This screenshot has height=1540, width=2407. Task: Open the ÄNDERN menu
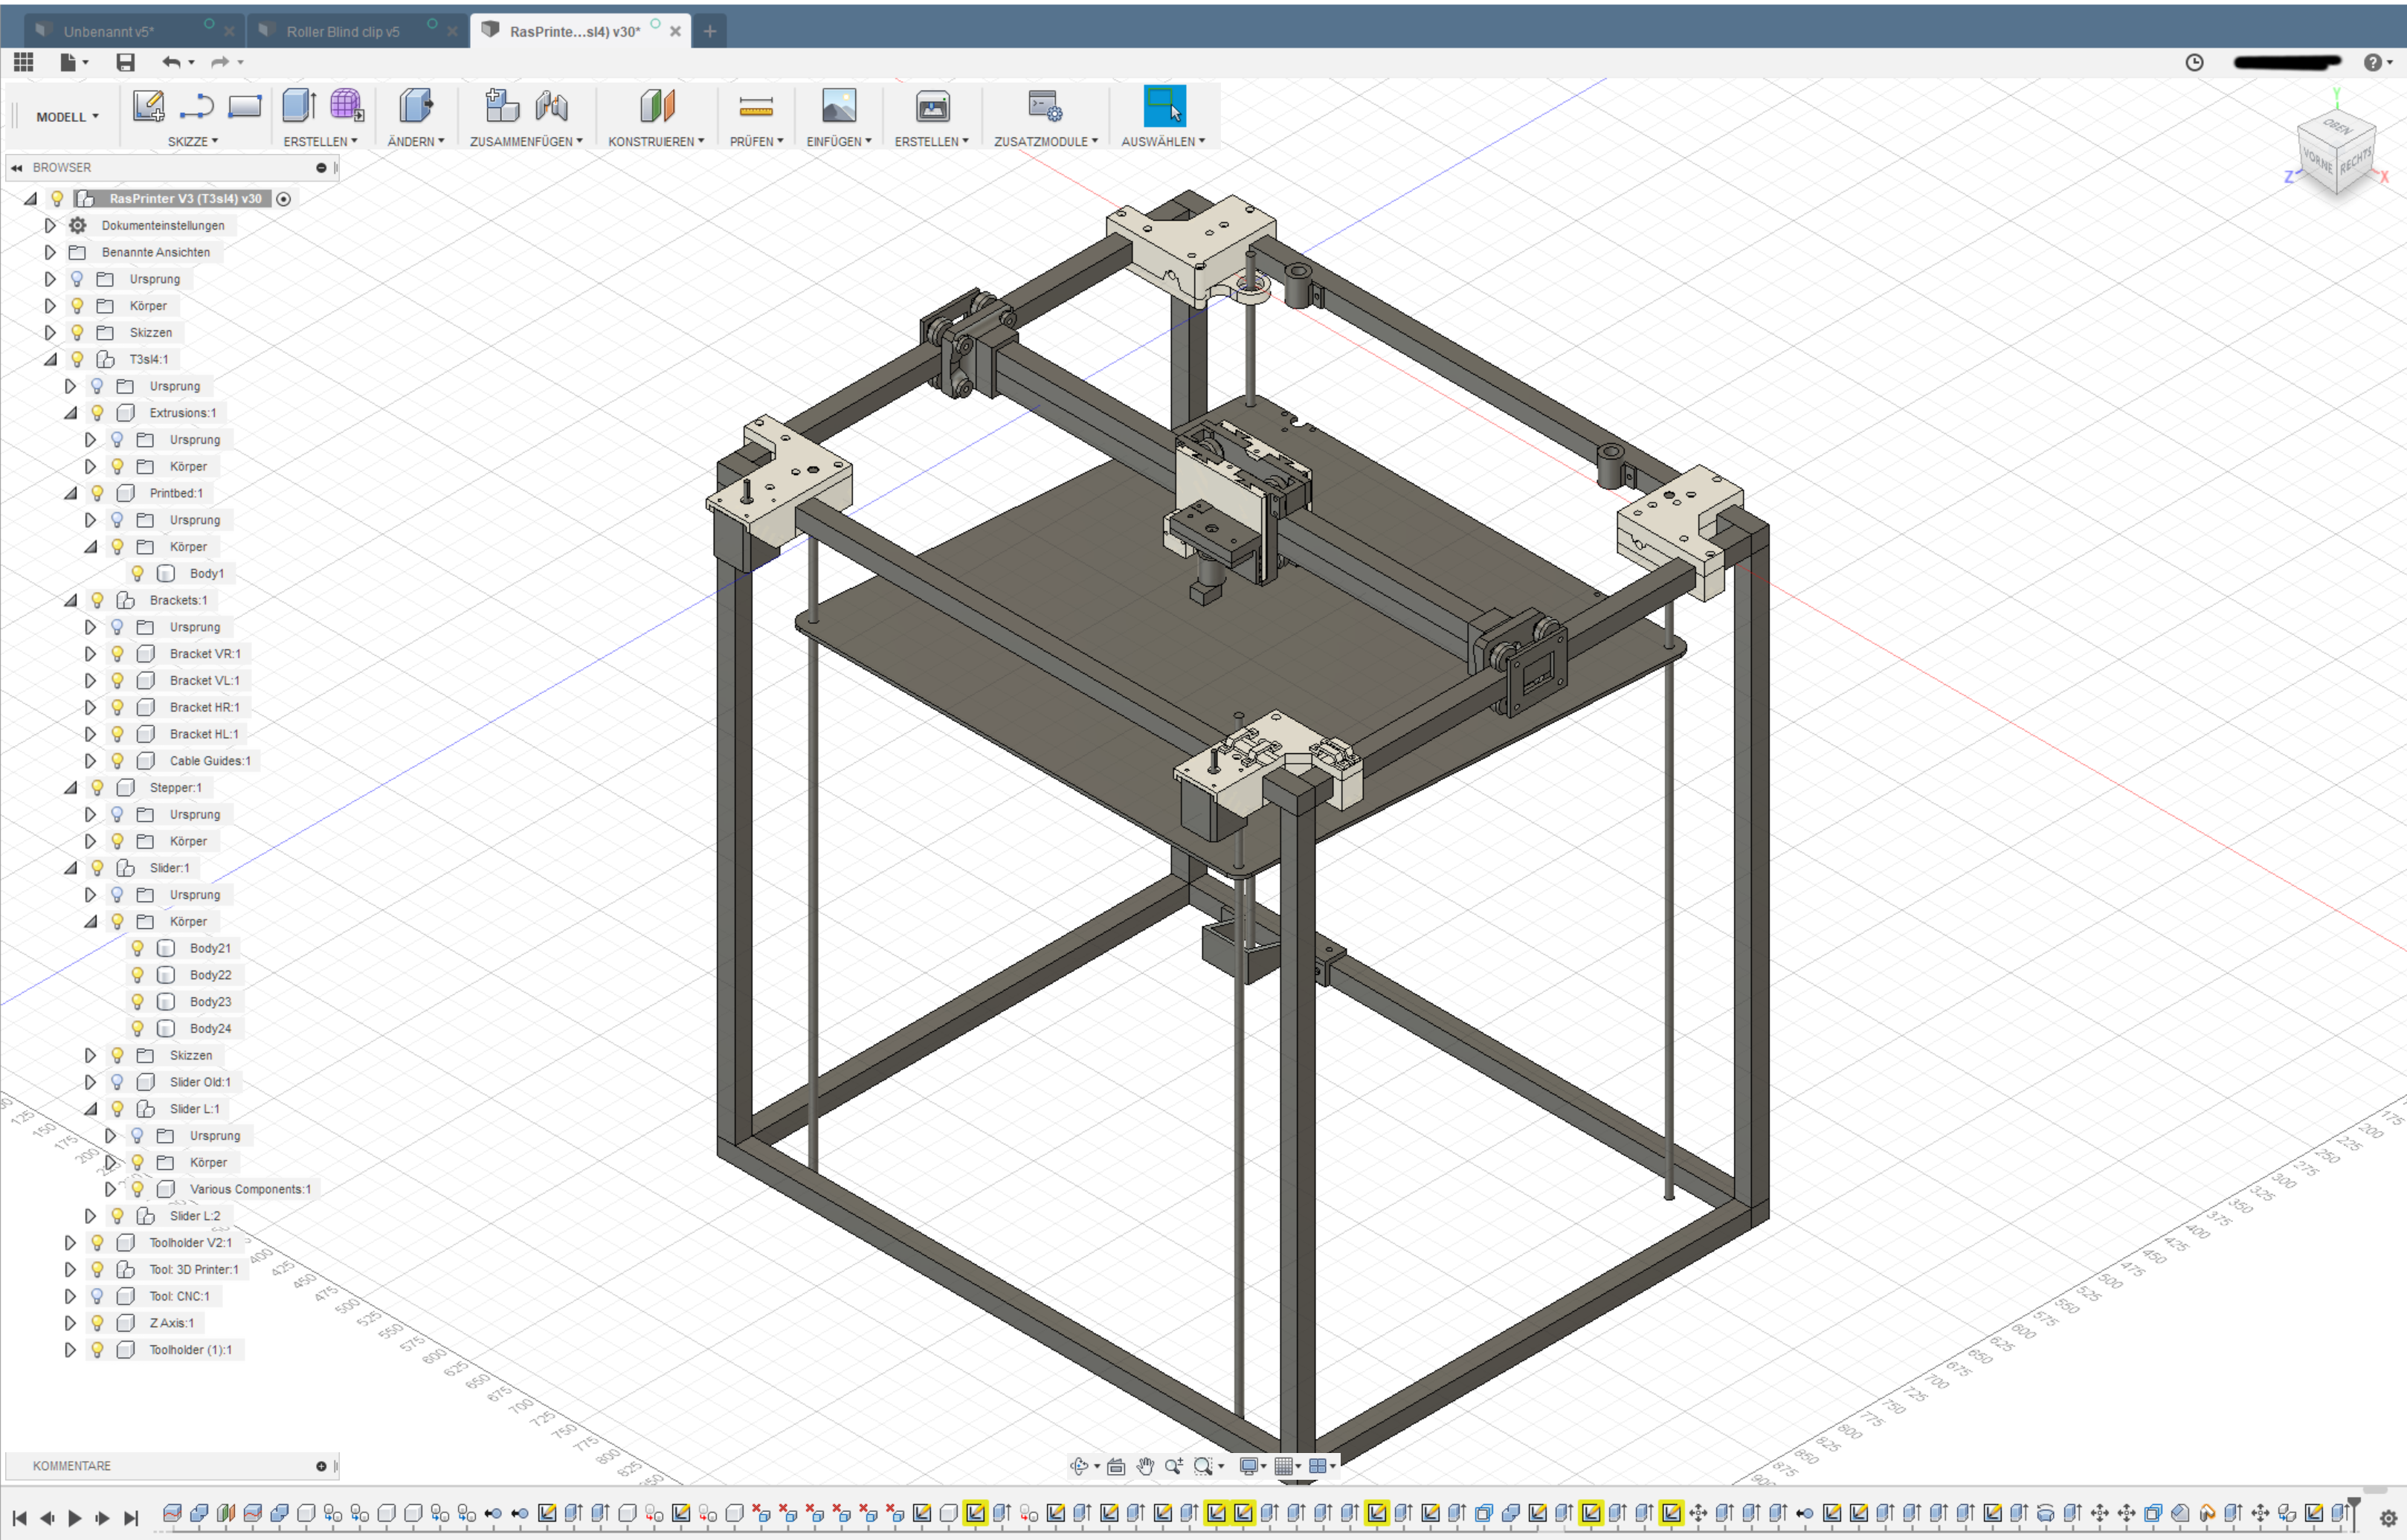coord(416,142)
